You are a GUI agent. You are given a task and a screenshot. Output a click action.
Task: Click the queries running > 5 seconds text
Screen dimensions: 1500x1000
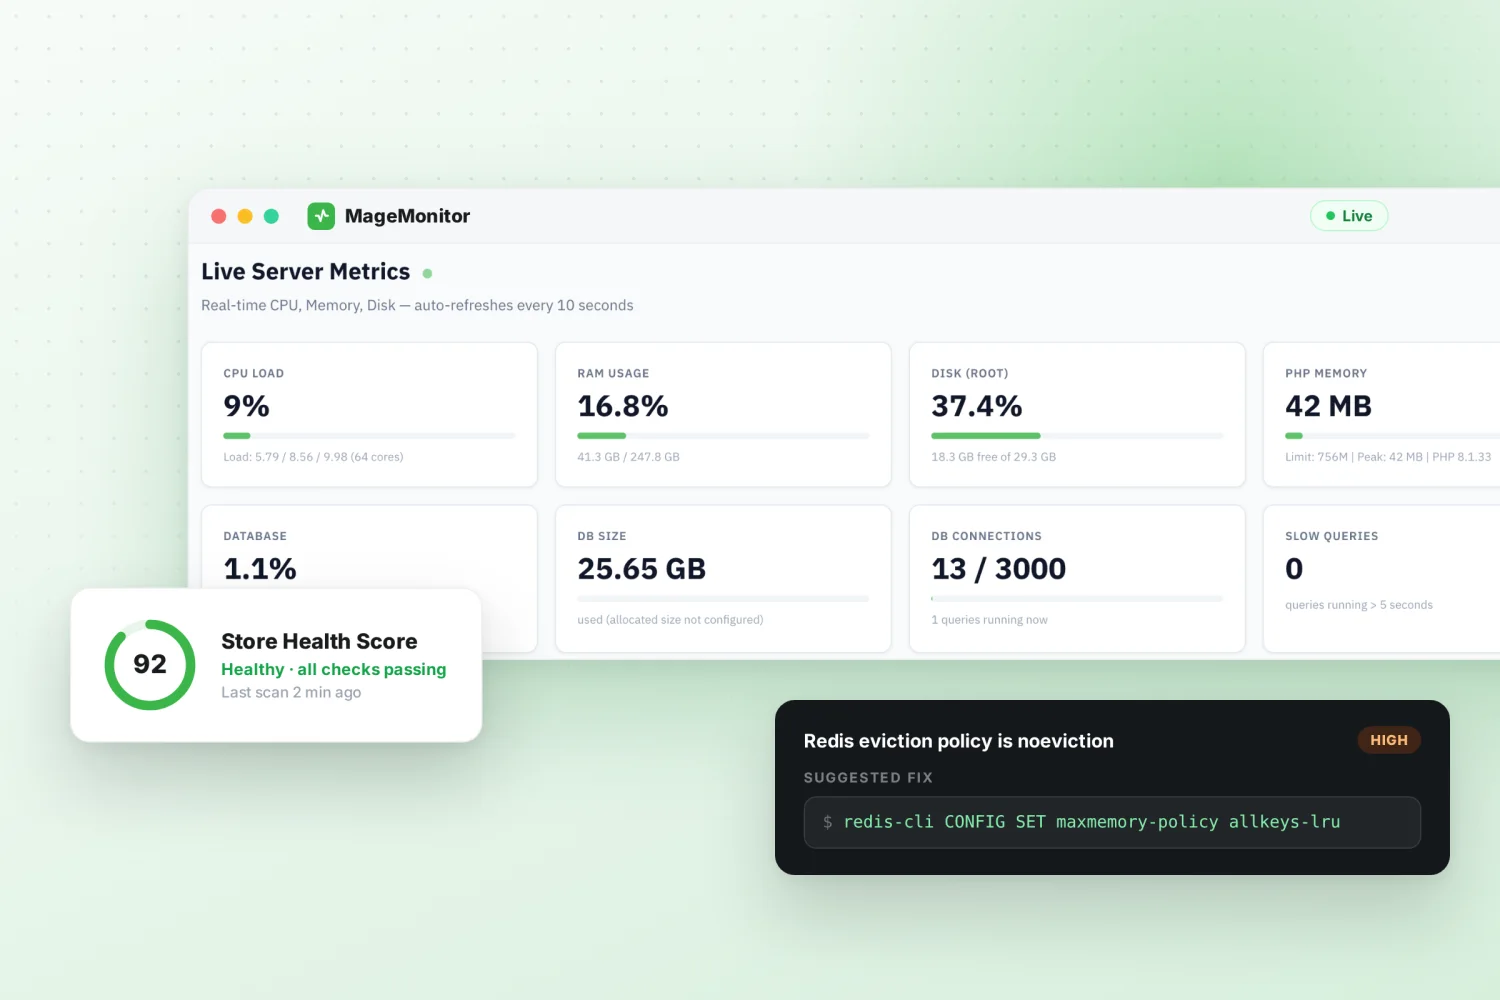pos(1359,605)
